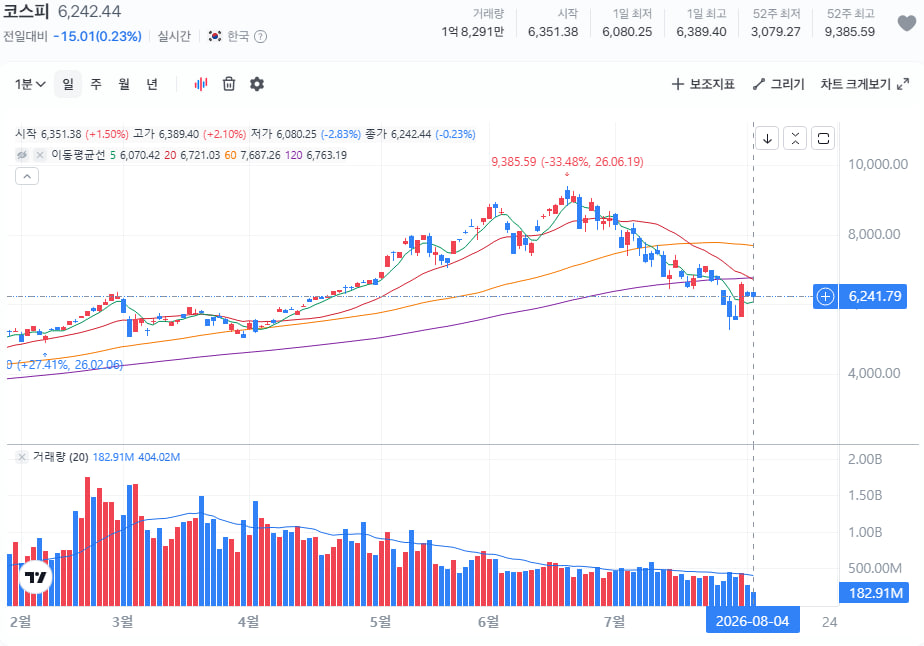The height and width of the screenshot is (646, 924).
Task: Click the 한국 country label
Action: pos(238,37)
